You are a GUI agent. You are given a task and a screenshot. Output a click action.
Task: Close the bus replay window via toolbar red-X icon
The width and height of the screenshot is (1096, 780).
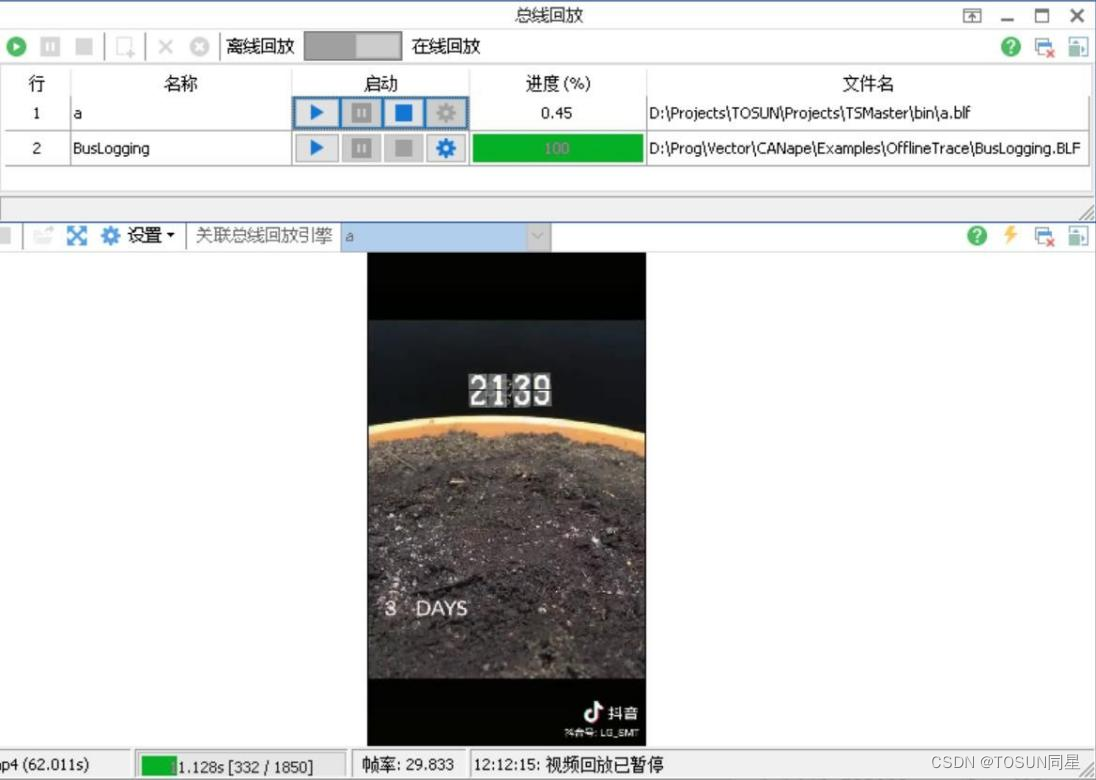pyautogui.click(x=1044, y=47)
